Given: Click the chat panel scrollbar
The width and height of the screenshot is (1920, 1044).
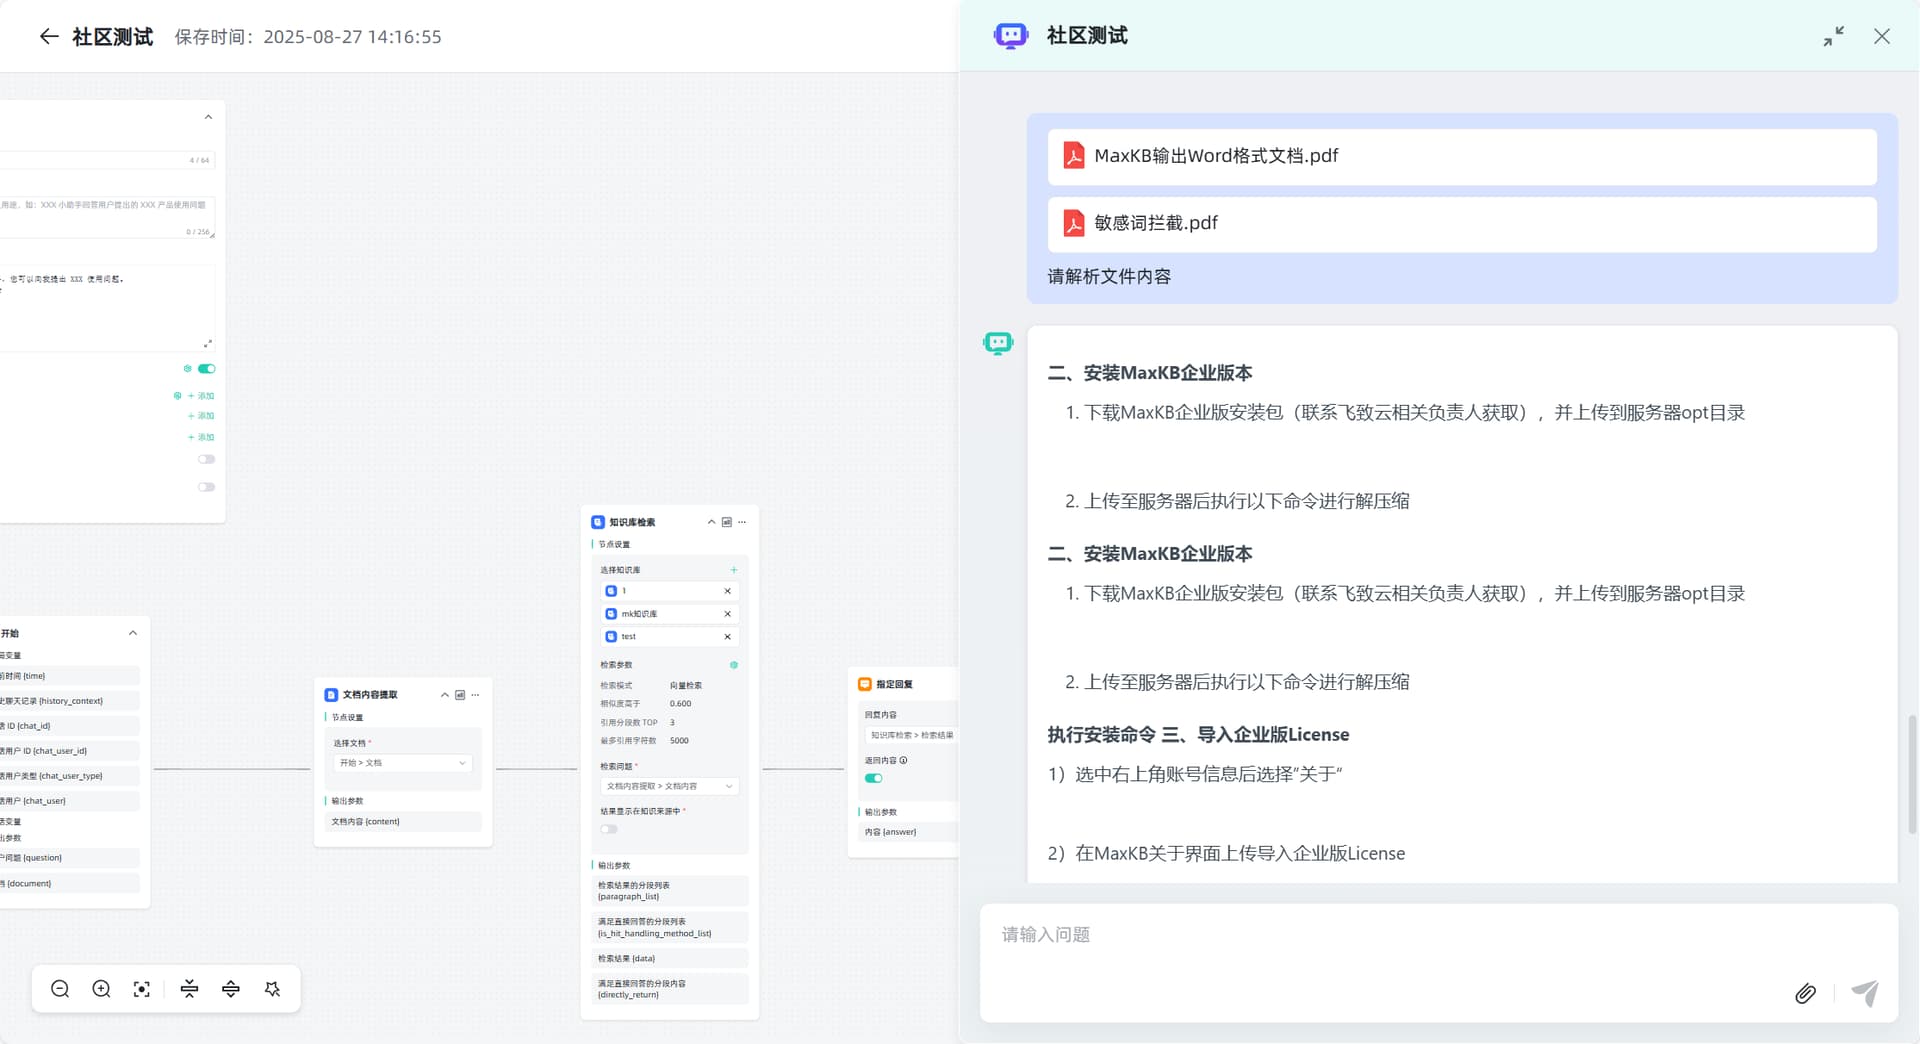Looking at the screenshot, I should (1912, 773).
